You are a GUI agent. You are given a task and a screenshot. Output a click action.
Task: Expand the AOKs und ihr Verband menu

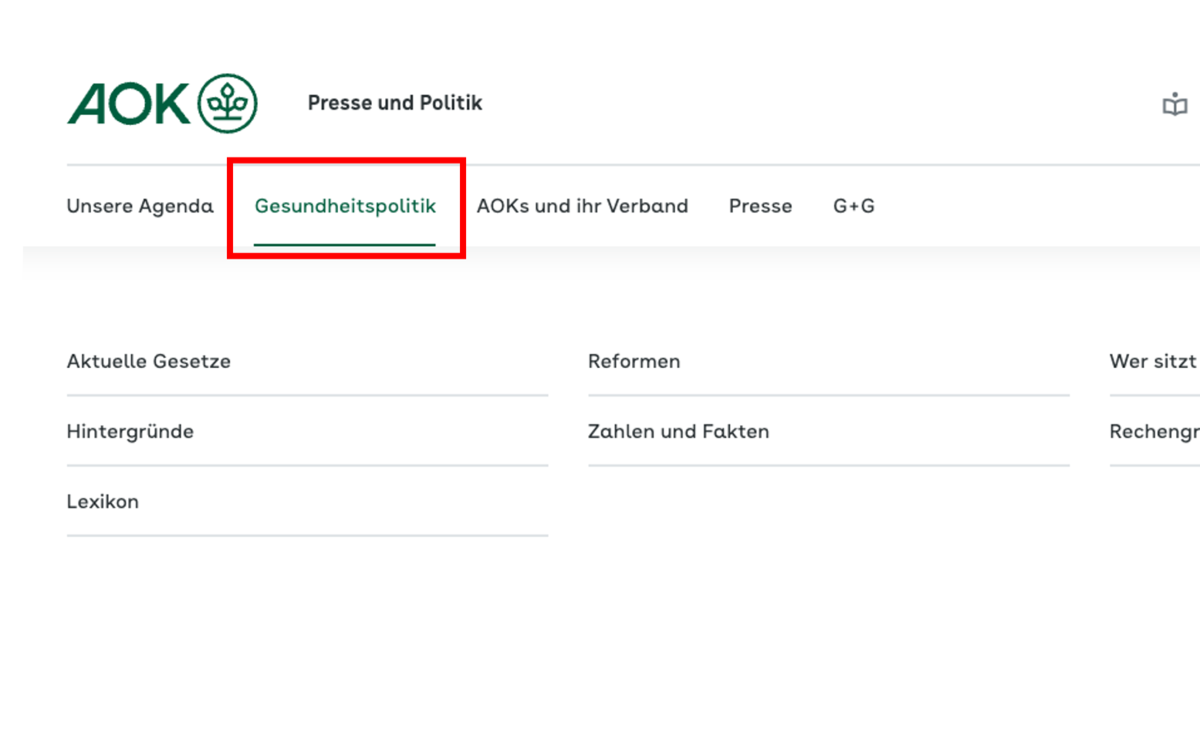tap(582, 206)
